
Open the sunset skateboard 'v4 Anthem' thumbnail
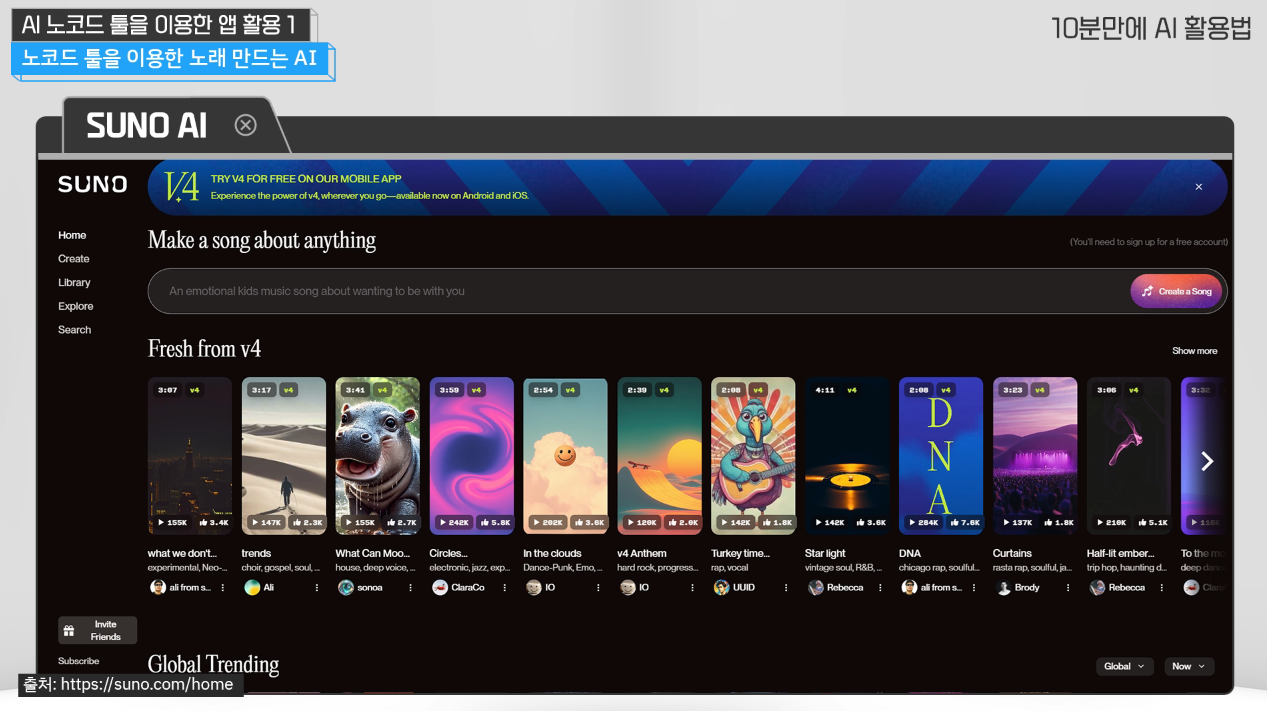[659, 456]
